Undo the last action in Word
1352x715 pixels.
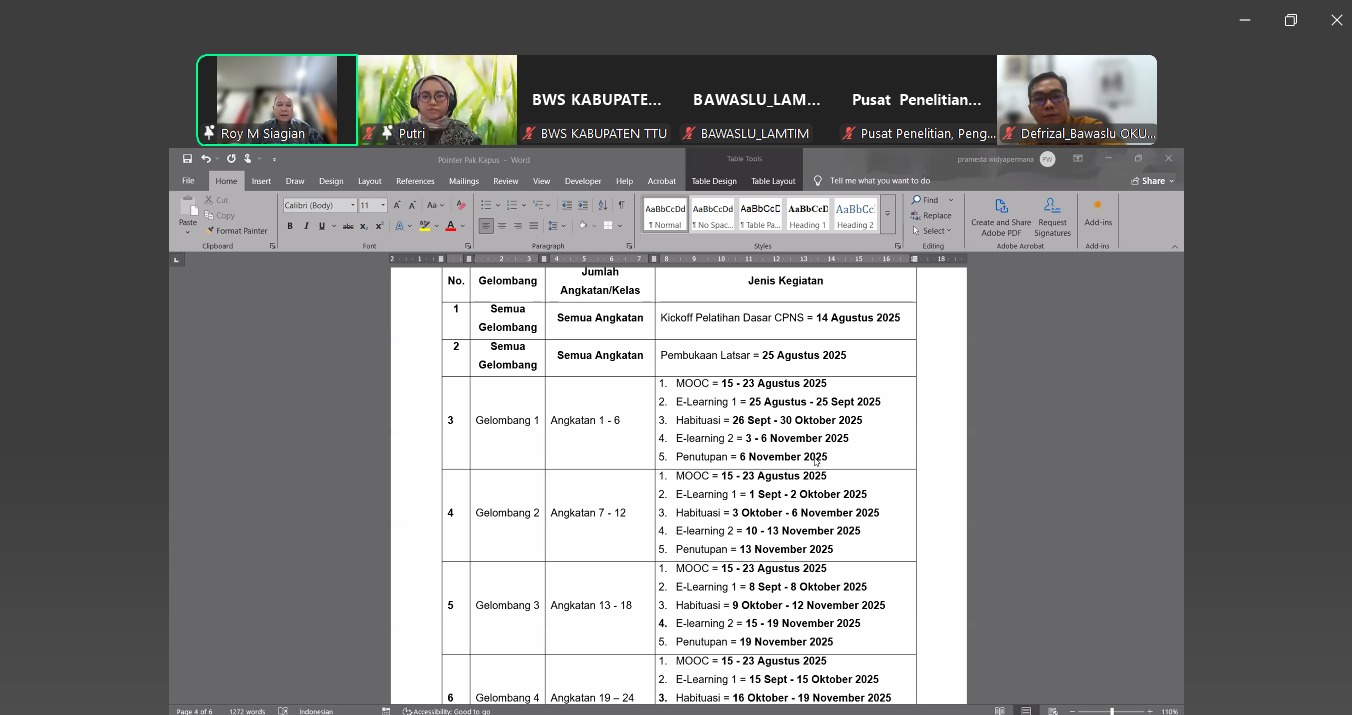[205, 159]
